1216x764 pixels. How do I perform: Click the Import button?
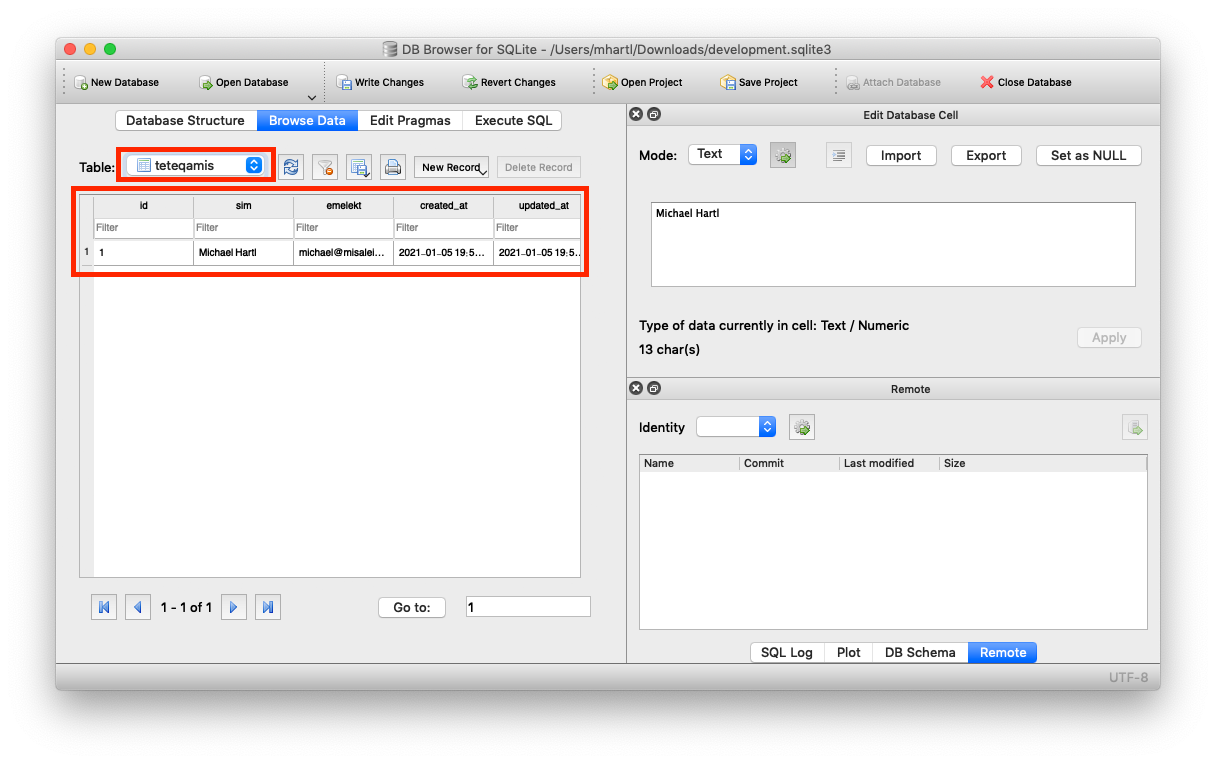[901, 155]
